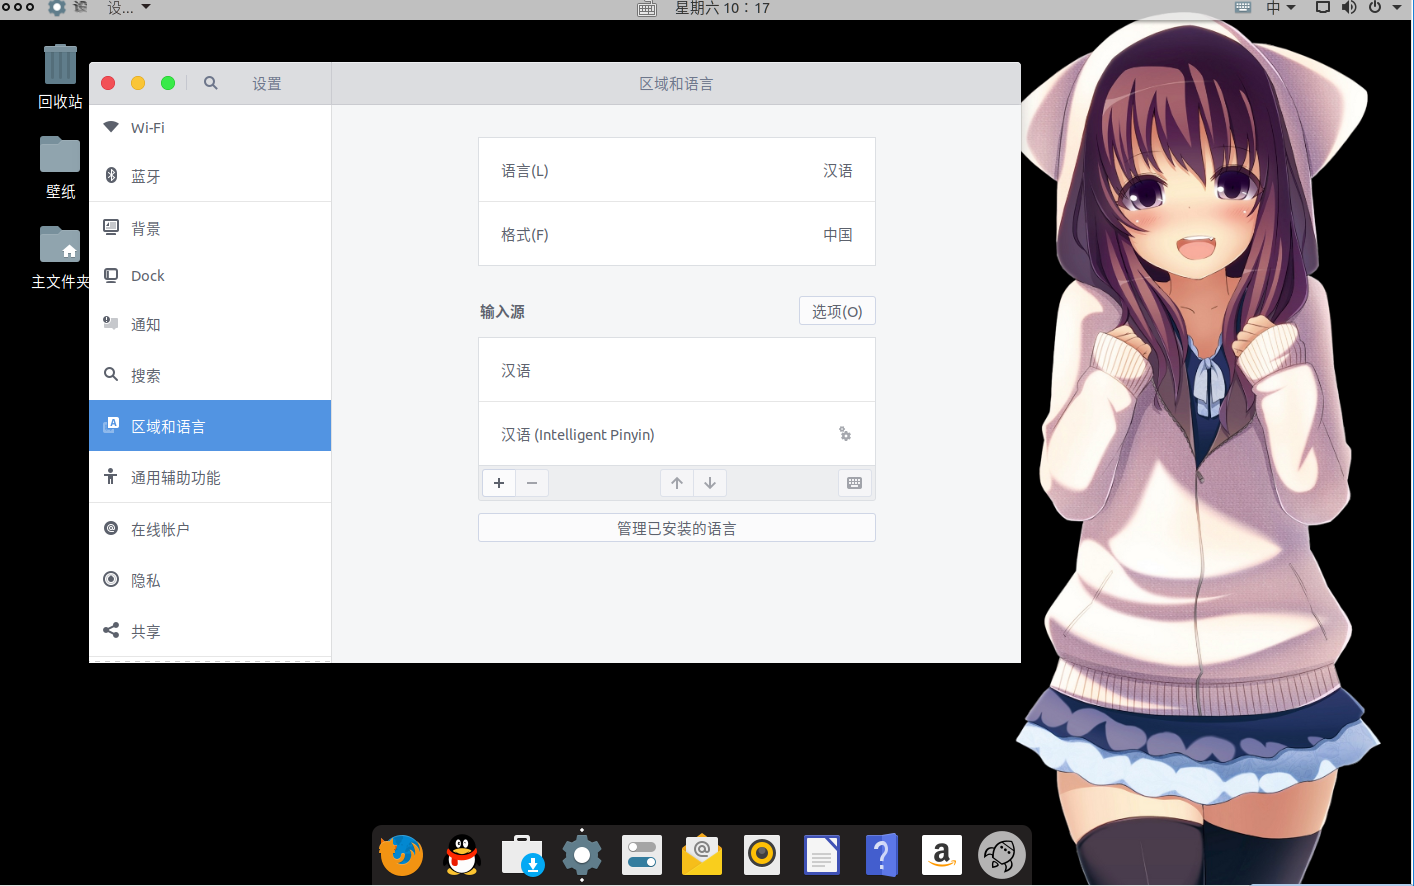Viewport: 1414px width, 886px height.
Task: Open the 格式(F) formats row
Action: [677, 234]
